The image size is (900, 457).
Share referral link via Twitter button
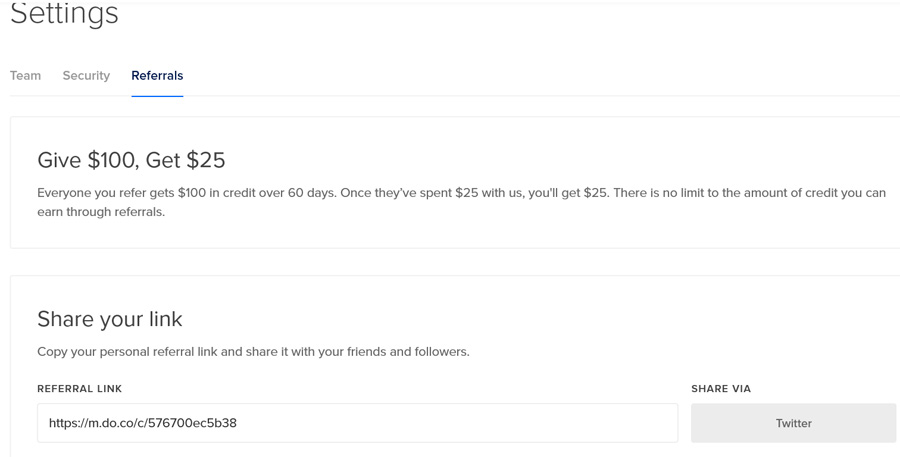pyautogui.click(x=793, y=423)
